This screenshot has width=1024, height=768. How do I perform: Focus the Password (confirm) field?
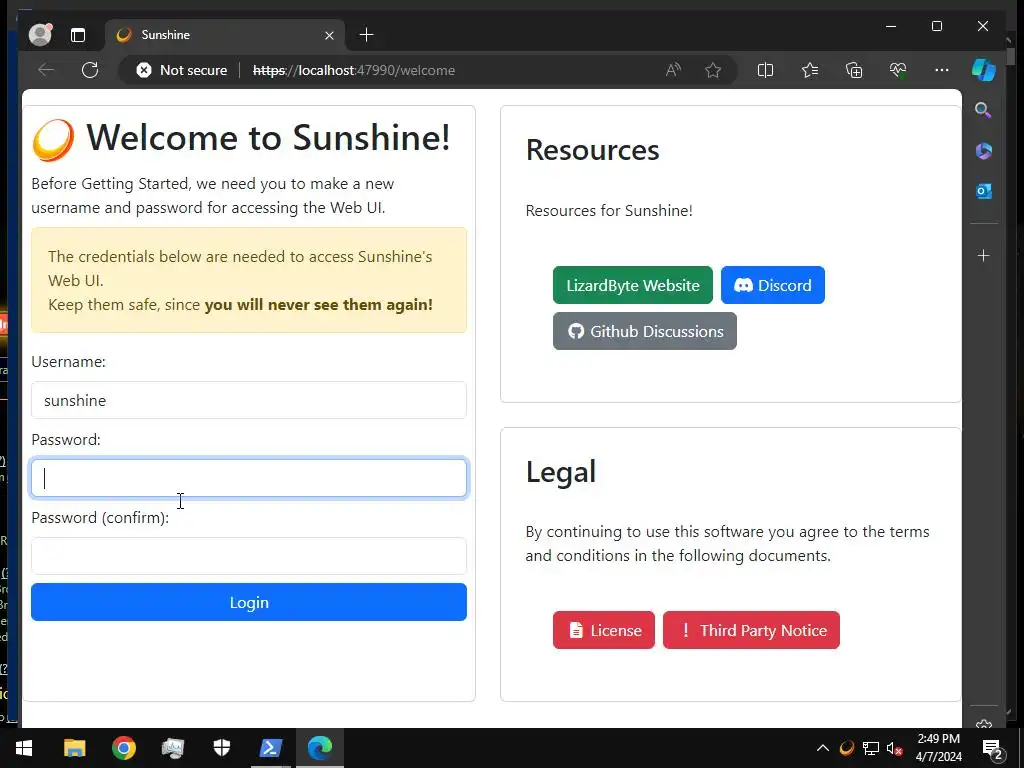pyautogui.click(x=249, y=556)
